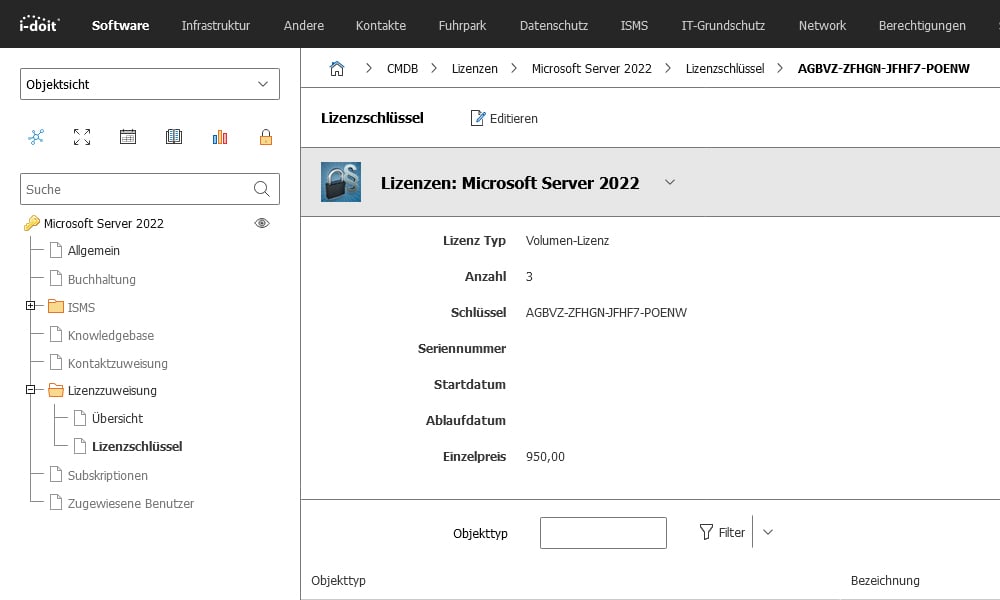Click the Lizenzen breadcrumb link
The image size is (1000, 600).
[x=474, y=68]
